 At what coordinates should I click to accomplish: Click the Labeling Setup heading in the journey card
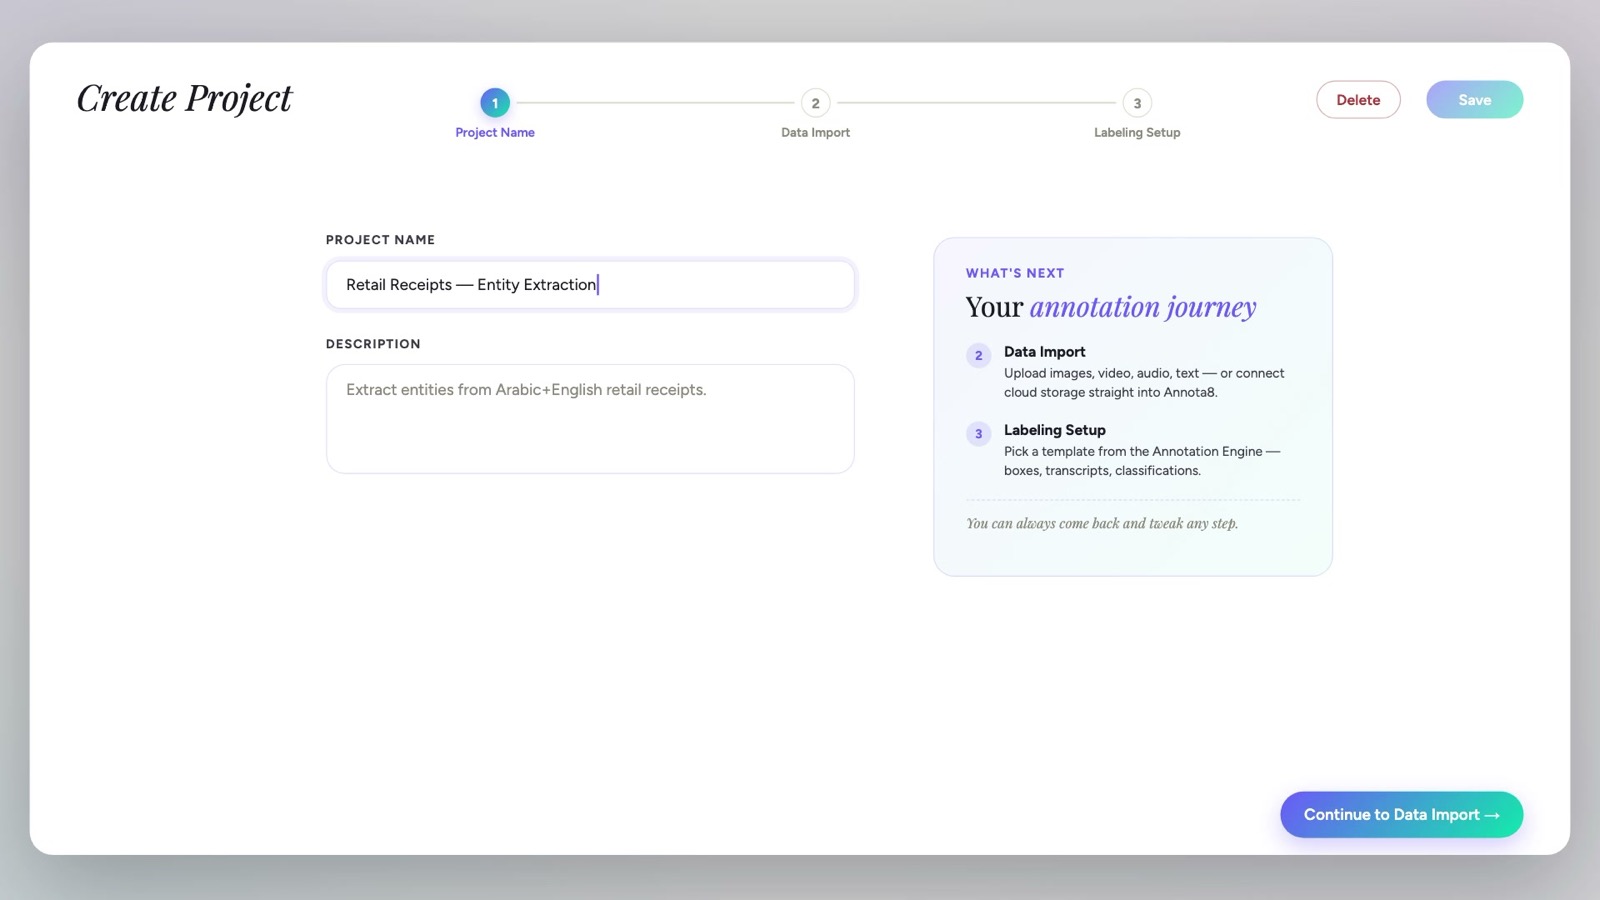(x=1055, y=430)
